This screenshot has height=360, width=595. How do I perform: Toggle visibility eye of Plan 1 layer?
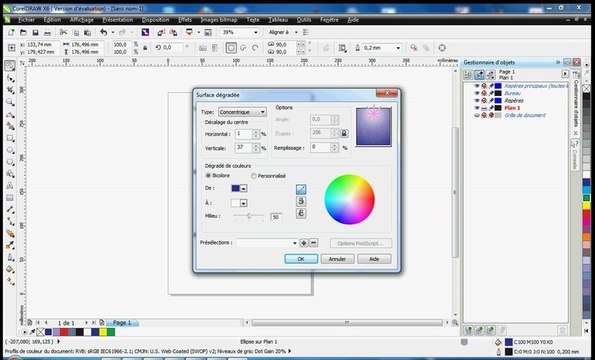coord(477,108)
